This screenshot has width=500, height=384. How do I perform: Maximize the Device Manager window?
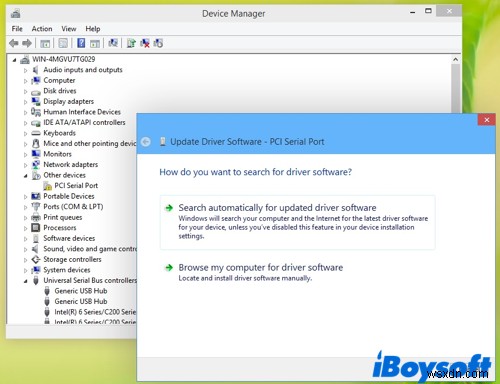click(x=428, y=11)
